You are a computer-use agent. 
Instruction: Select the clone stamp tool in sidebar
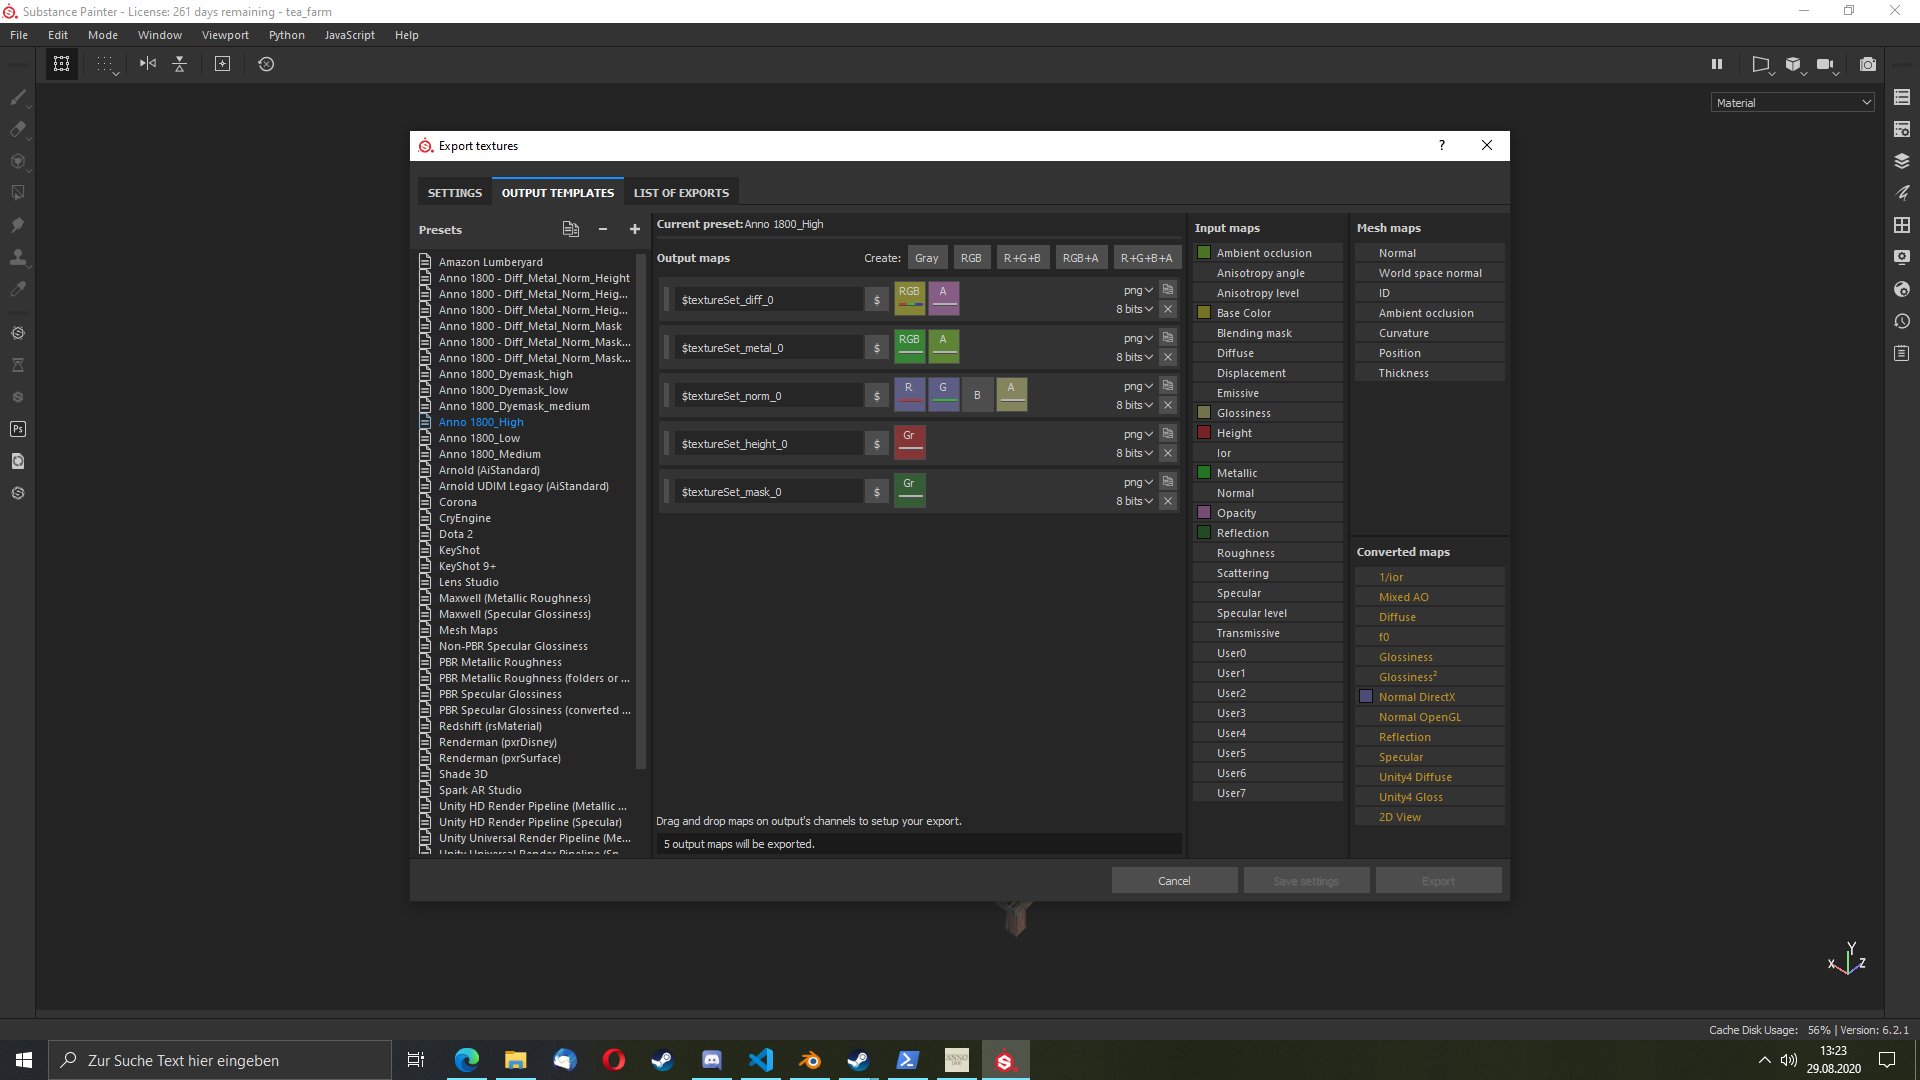coord(18,257)
